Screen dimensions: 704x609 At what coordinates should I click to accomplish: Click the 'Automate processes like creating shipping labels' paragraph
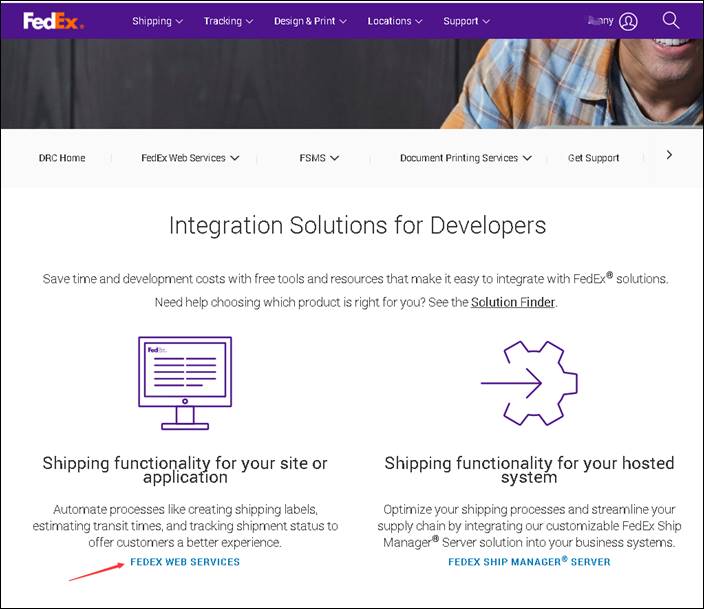click(x=185, y=526)
